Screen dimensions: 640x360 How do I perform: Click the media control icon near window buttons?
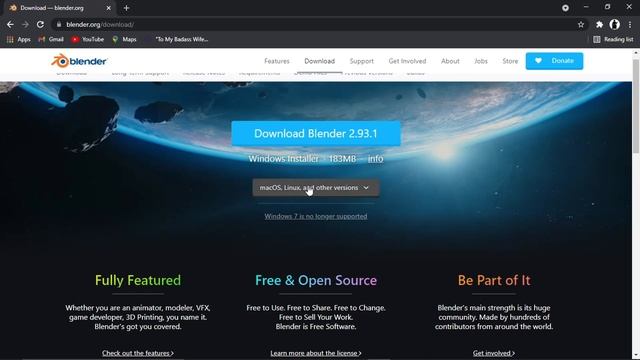(565, 8)
